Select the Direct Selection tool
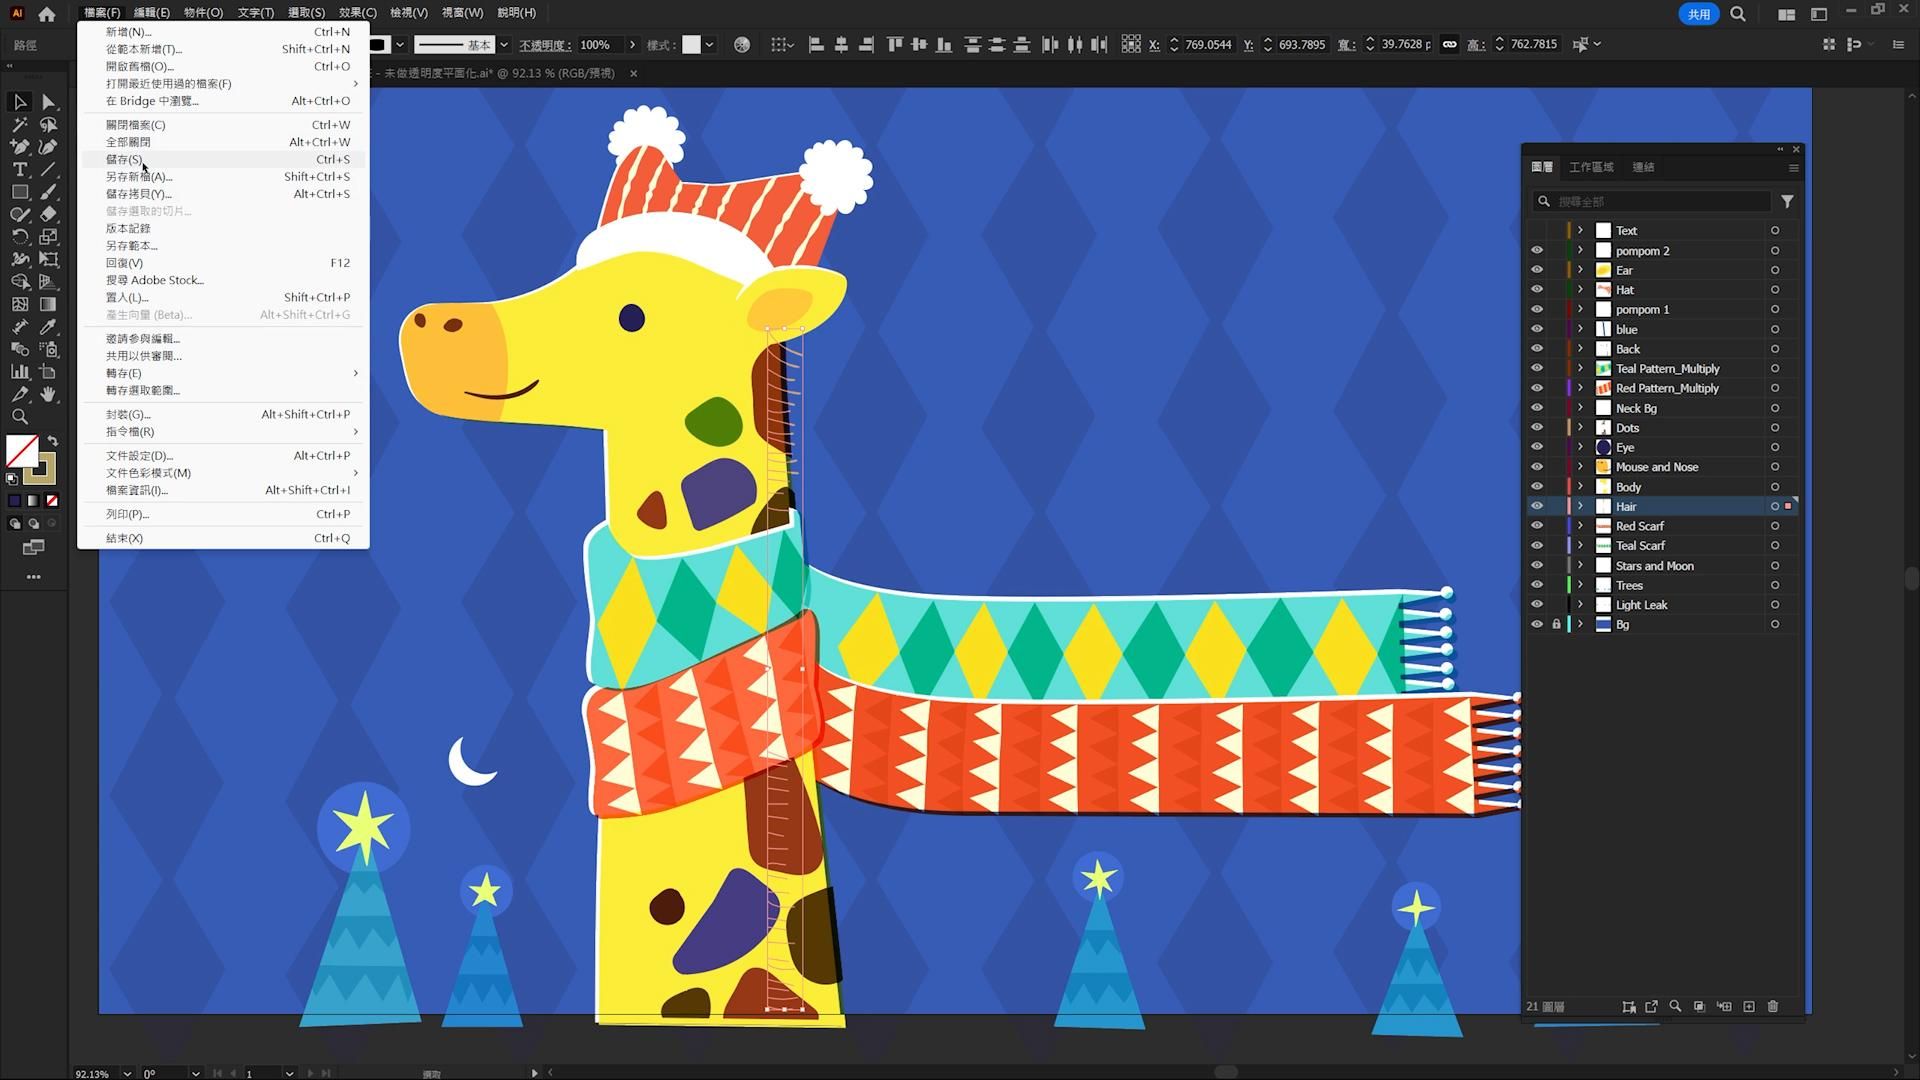 tap(48, 102)
